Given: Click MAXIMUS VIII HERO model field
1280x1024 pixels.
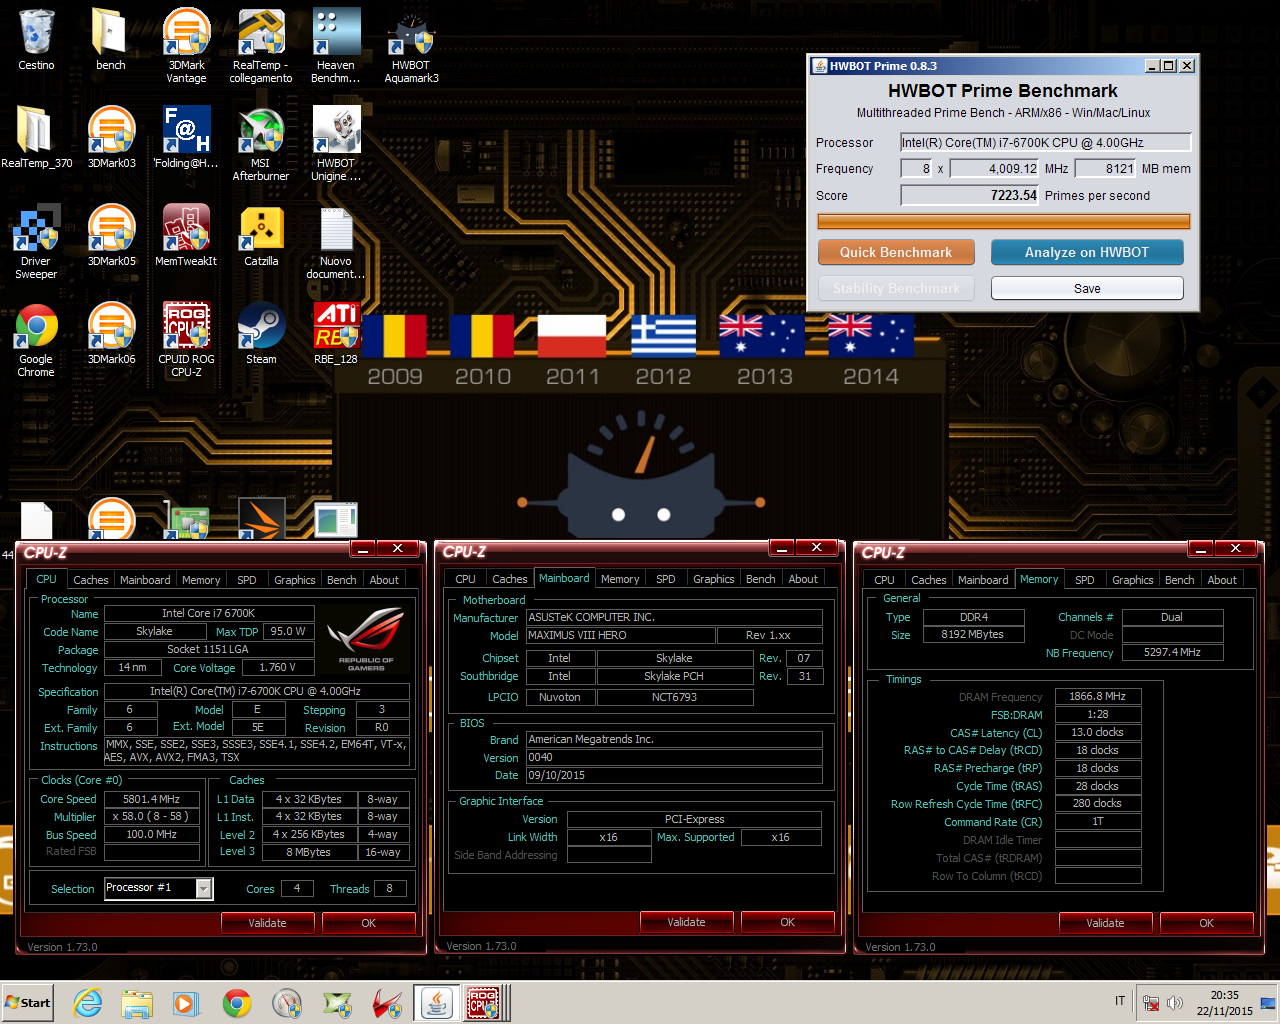Looking at the screenshot, I should point(621,635).
